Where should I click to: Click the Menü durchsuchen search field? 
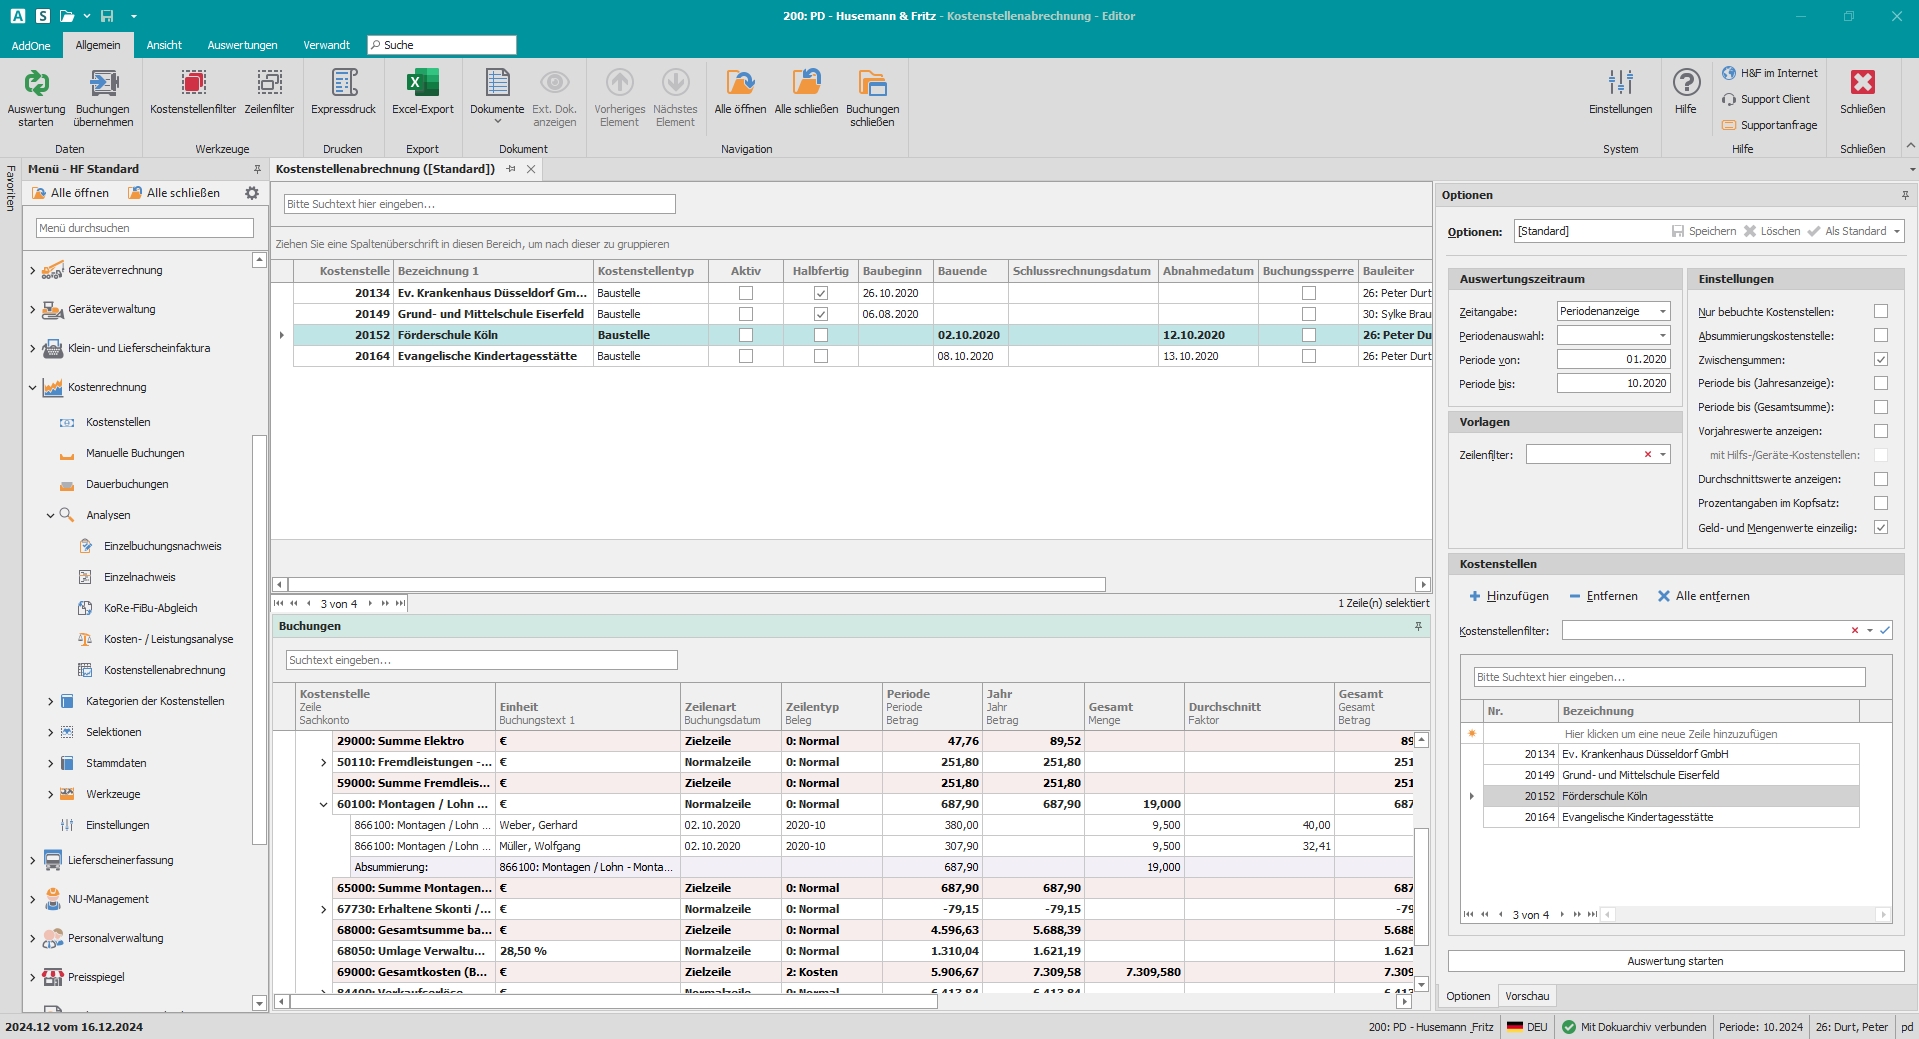click(x=145, y=228)
